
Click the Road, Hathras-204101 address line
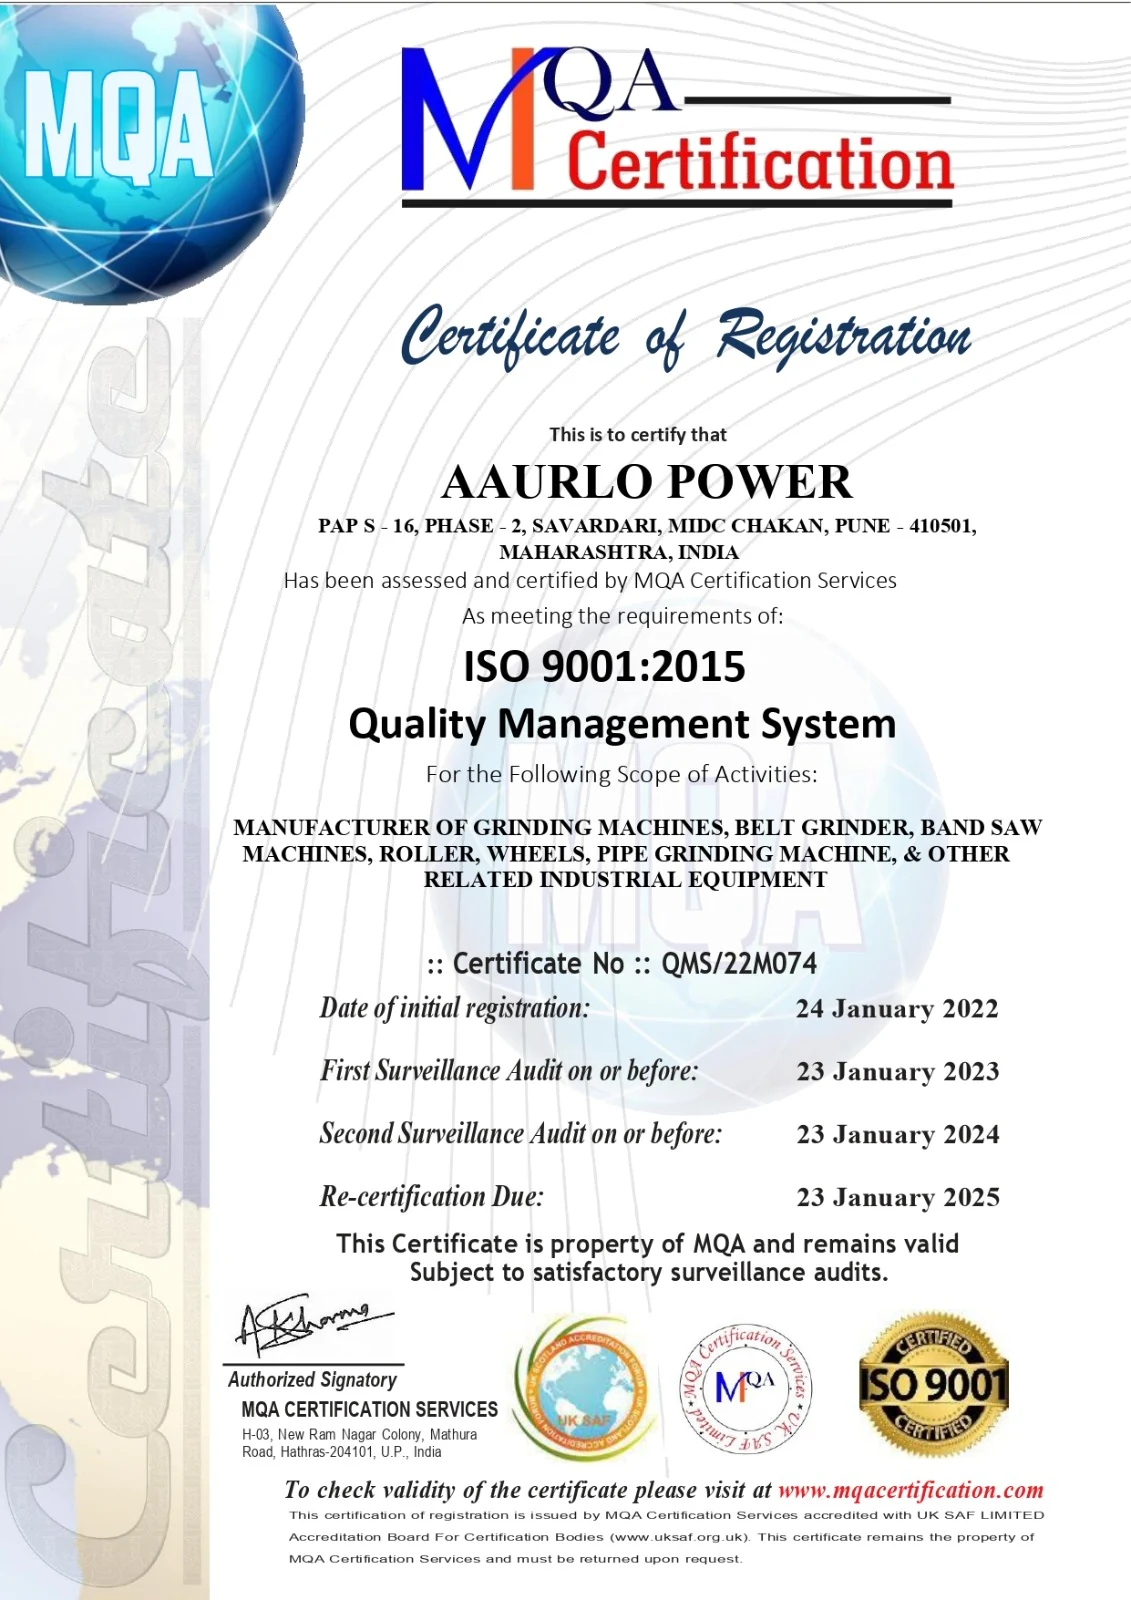[x=342, y=1452]
